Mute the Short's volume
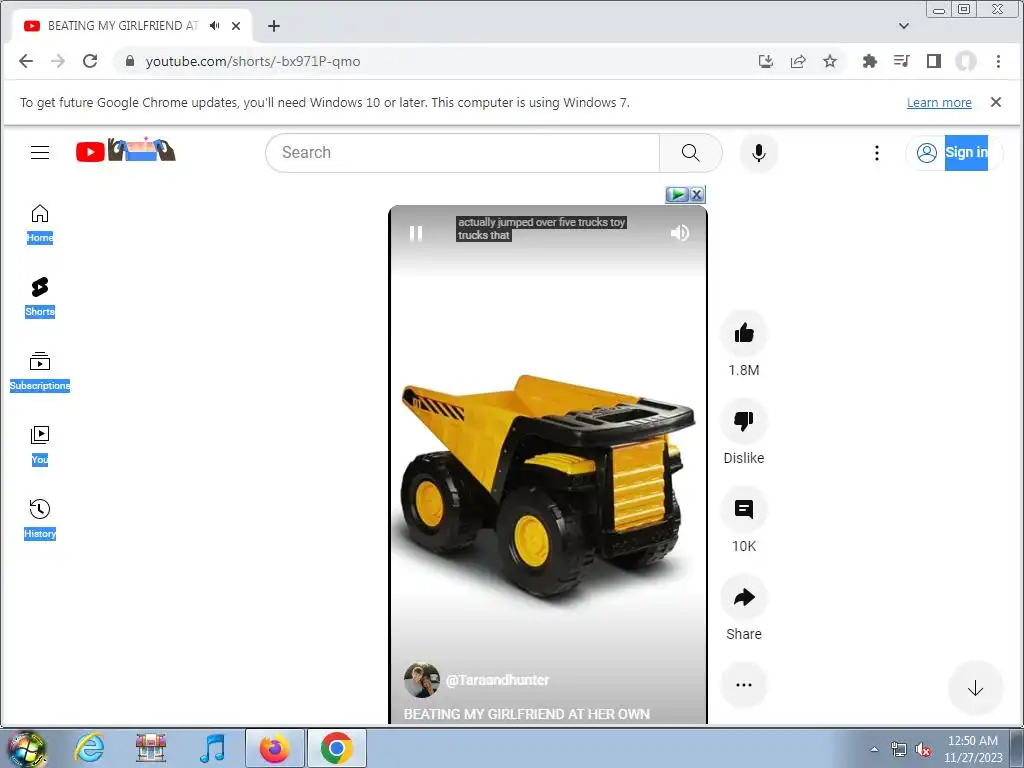Viewport: 1024px width, 768px height. point(680,233)
